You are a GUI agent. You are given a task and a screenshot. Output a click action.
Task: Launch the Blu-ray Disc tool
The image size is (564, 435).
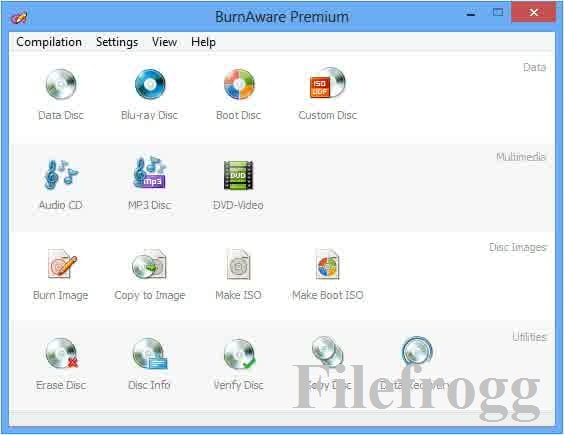click(x=150, y=95)
